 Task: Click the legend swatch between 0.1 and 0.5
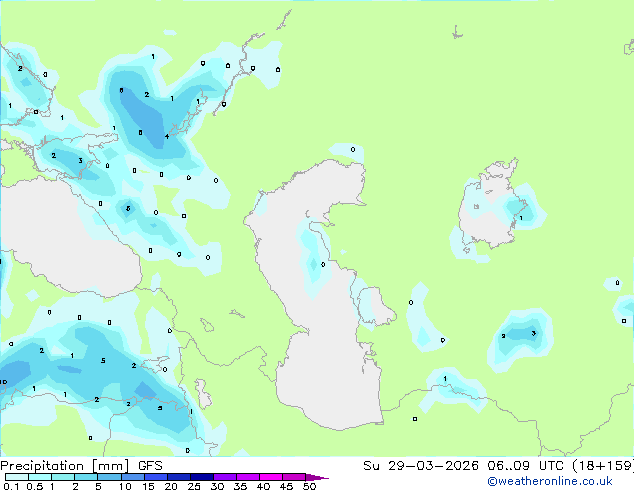click(x=17, y=477)
